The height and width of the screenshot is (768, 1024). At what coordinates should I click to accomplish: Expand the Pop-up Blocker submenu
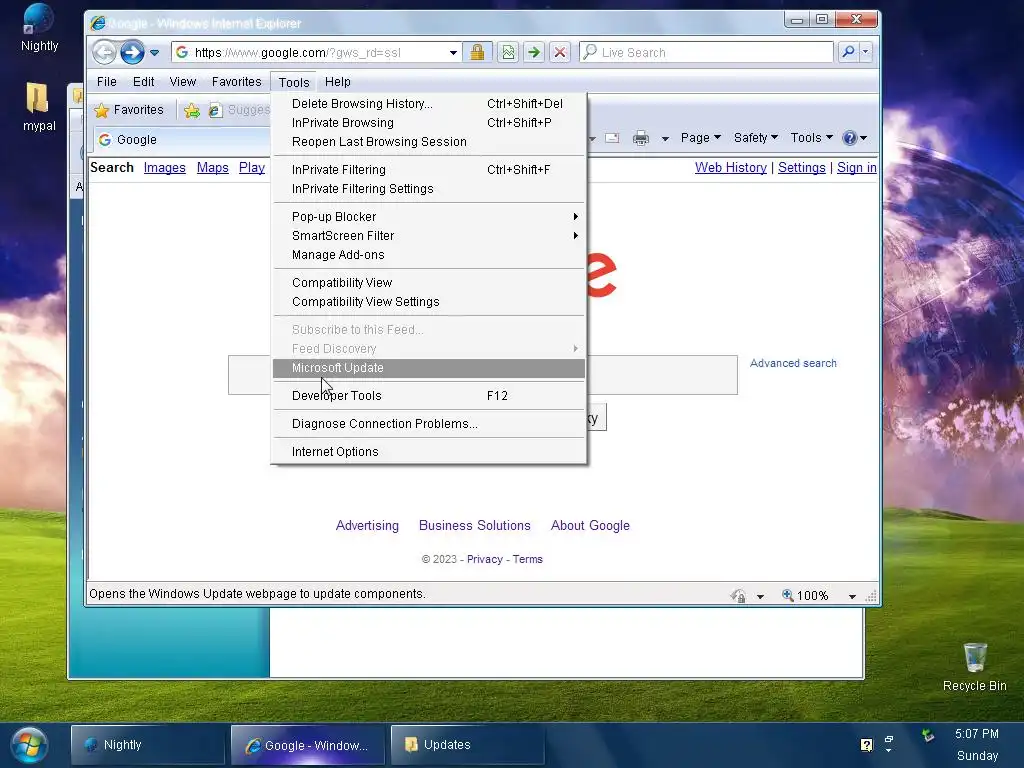click(428, 216)
